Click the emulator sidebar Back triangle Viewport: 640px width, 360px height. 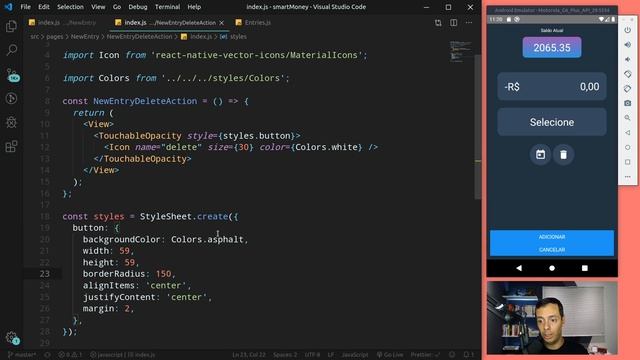pyautogui.click(x=628, y=133)
